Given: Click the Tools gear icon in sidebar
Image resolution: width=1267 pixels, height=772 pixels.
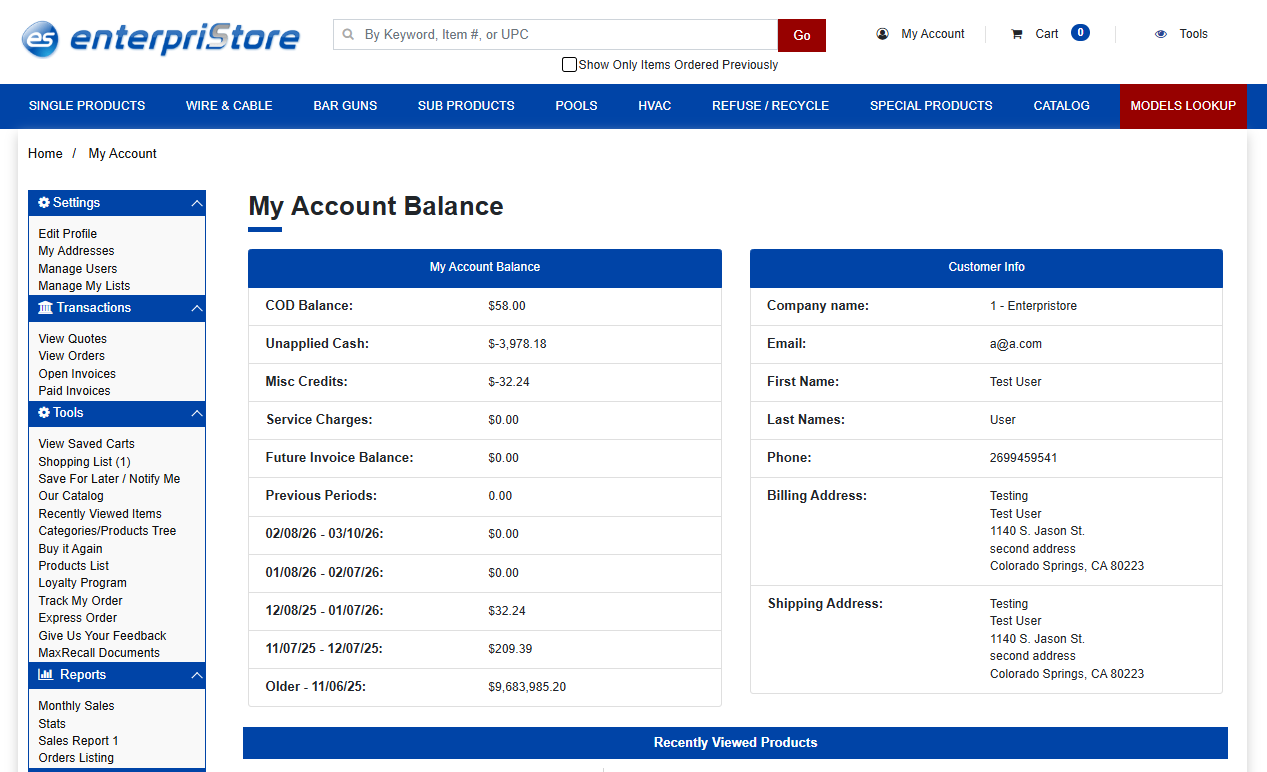Looking at the screenshot, I should tap(44, 412).
